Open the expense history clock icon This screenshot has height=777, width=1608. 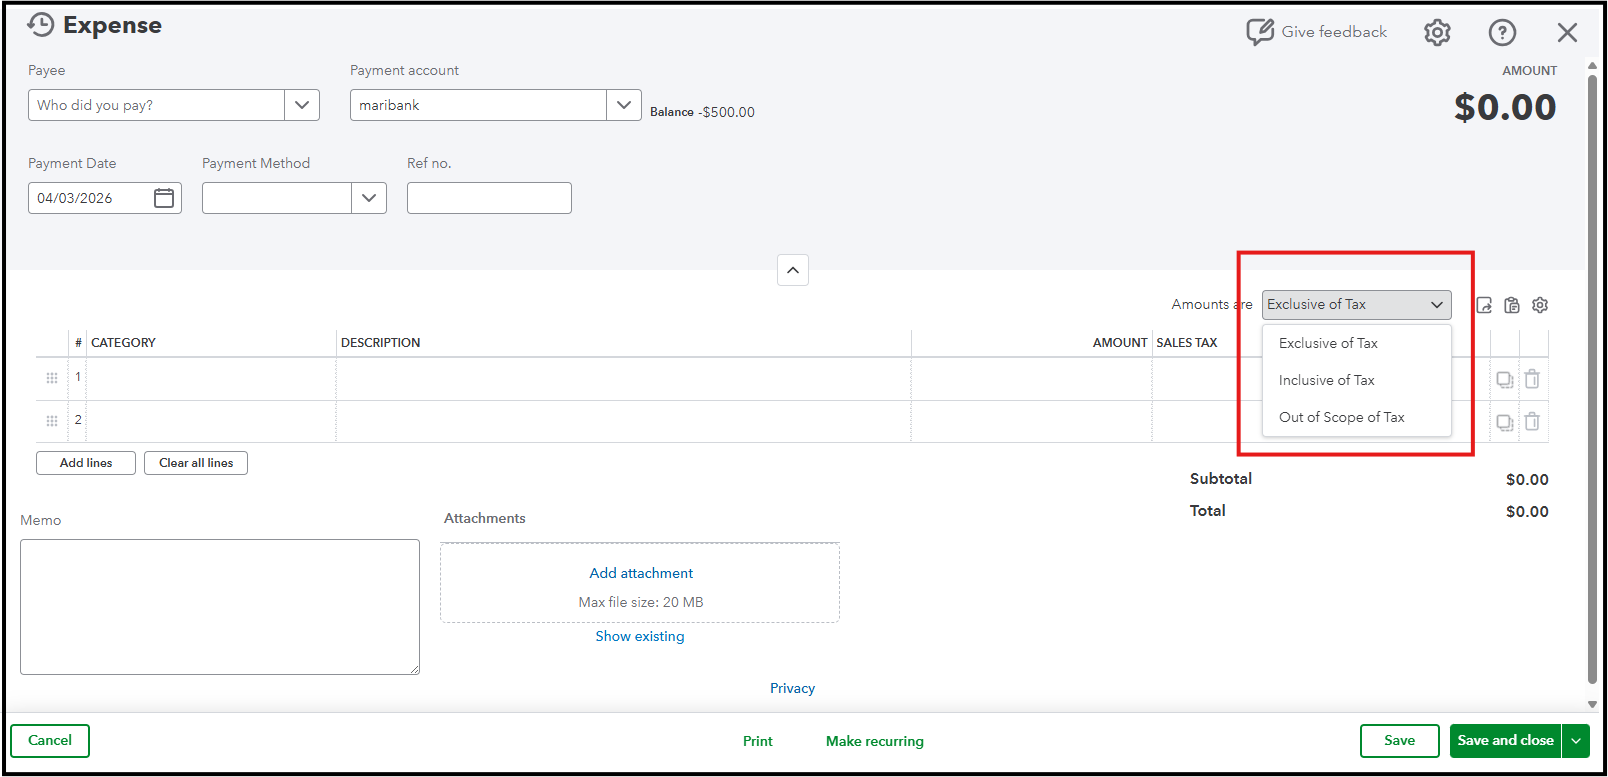(40, 25)
